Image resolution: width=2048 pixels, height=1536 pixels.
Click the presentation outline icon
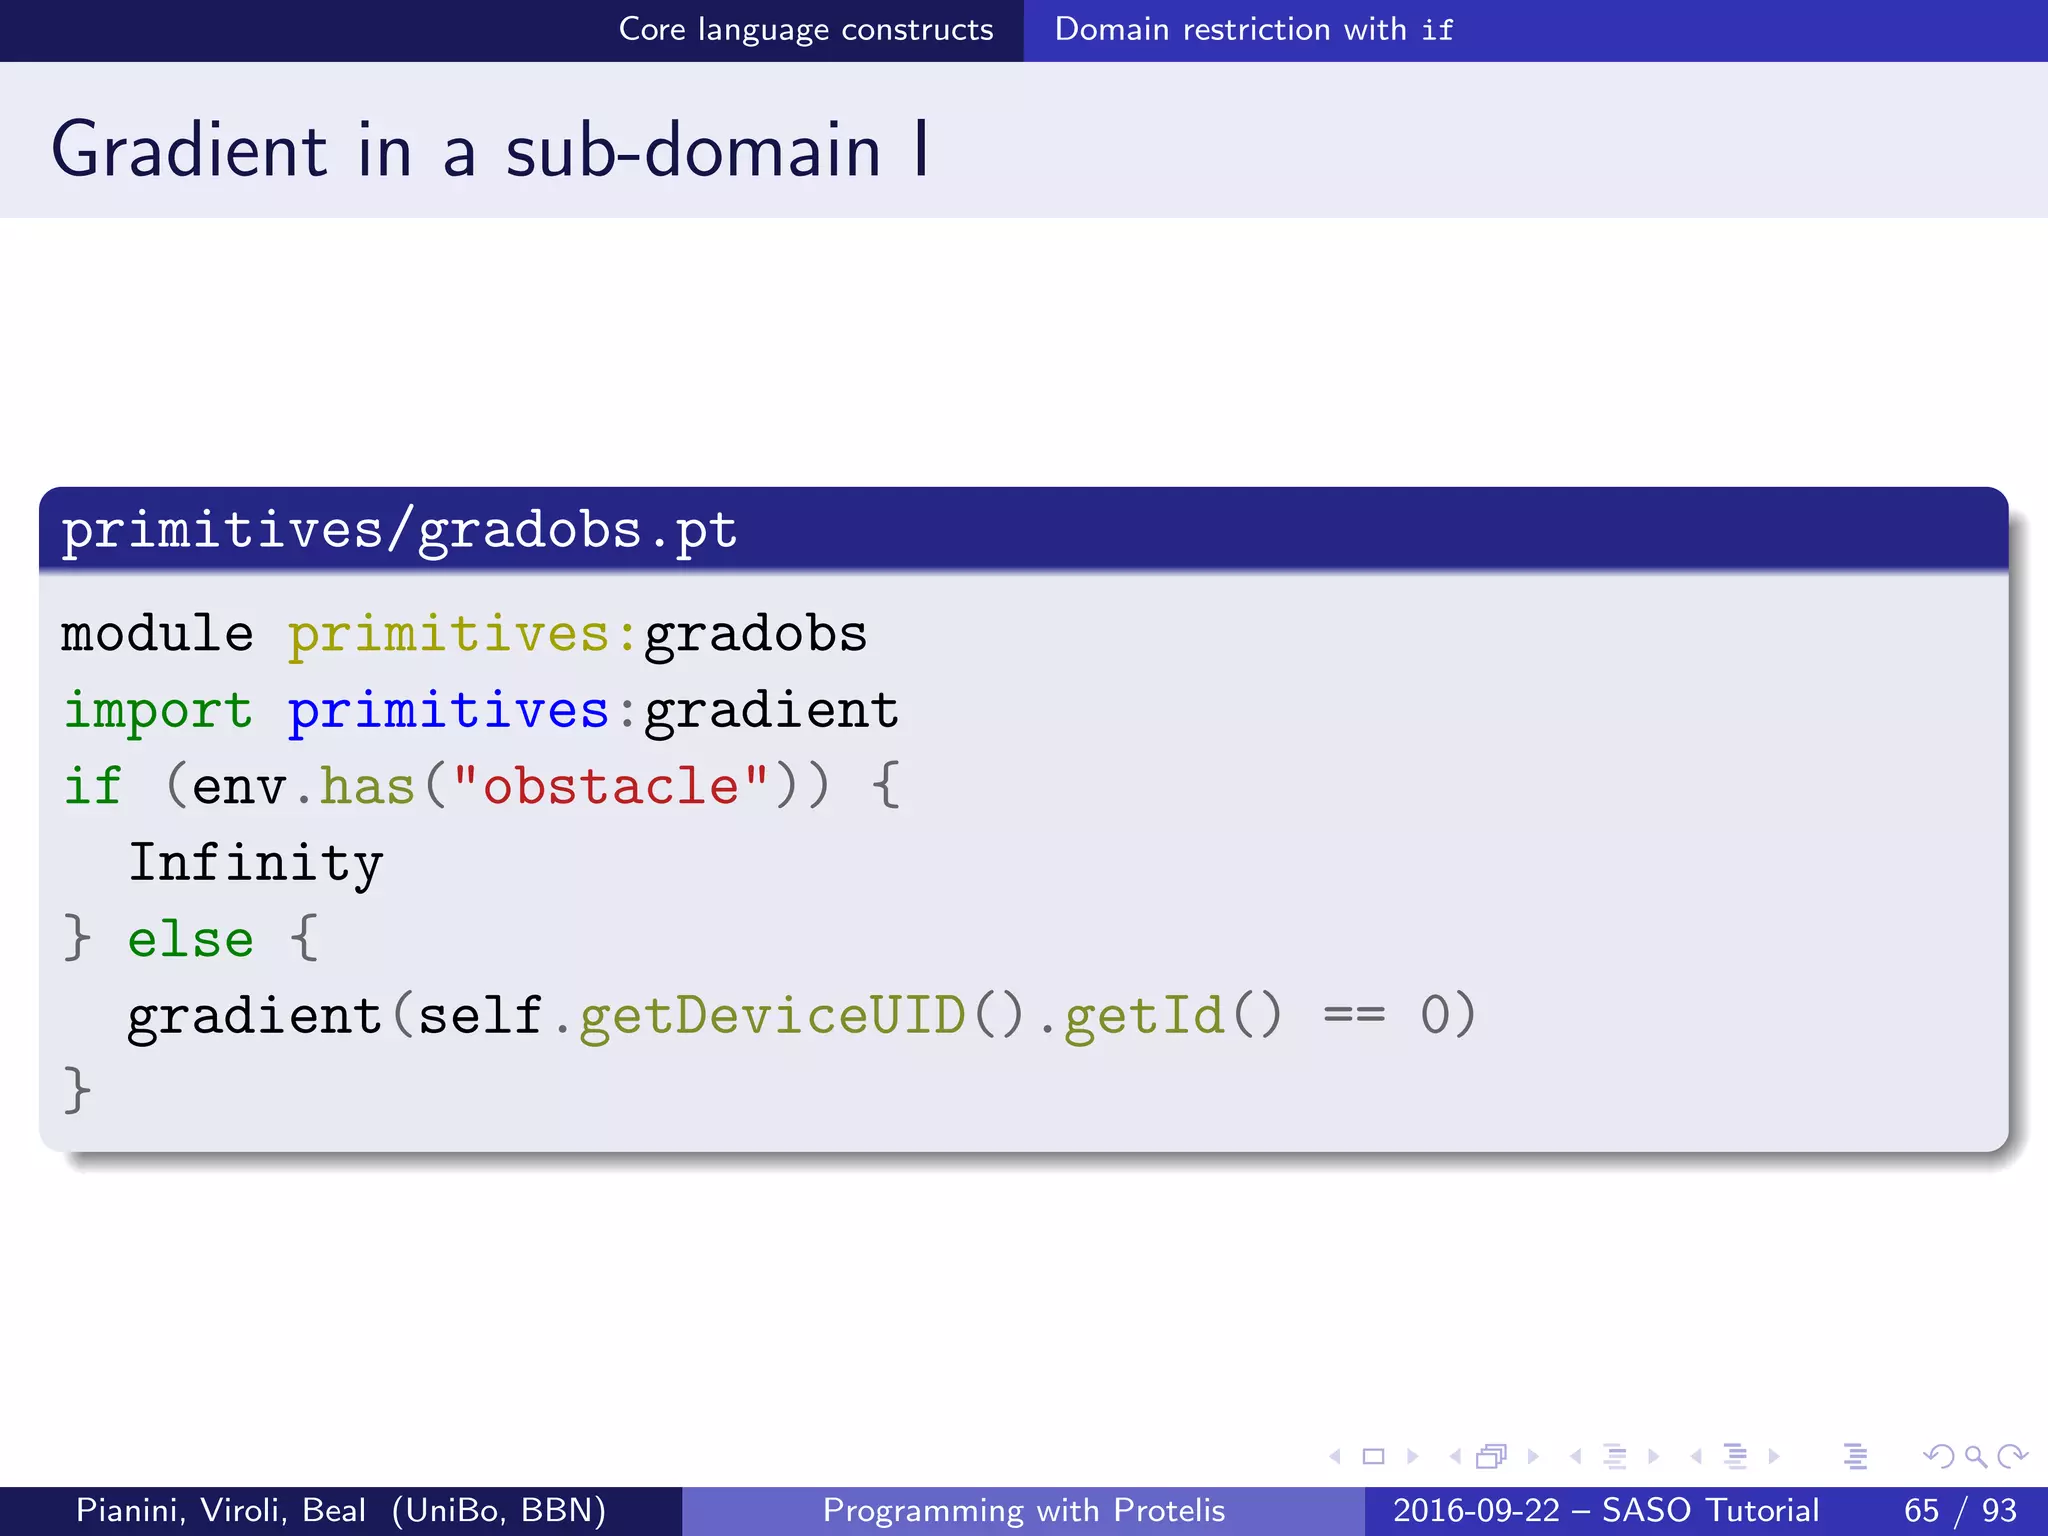click(x=1856, y=1456)
